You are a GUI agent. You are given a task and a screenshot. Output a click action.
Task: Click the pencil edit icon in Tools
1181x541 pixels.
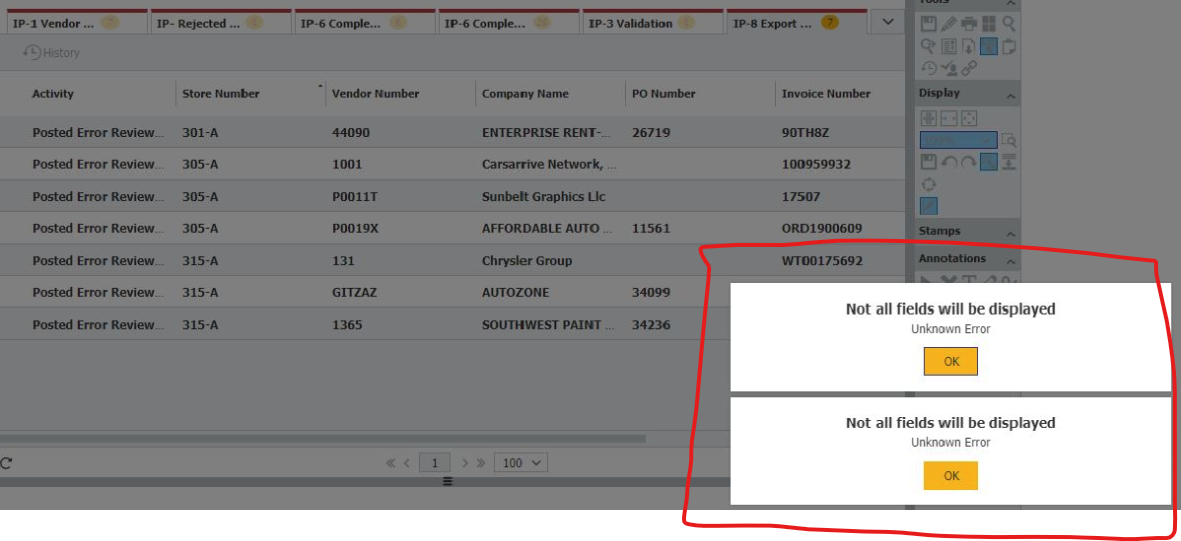pyautogui.click(x=948, y=24)
